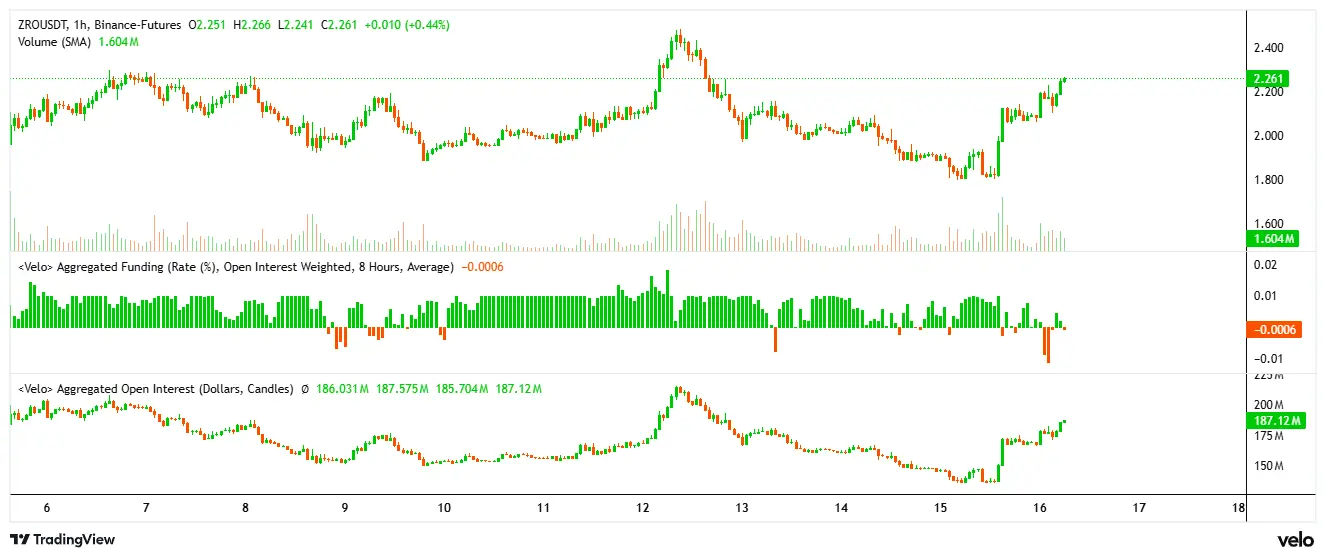Click the green 2.261 current price label

[1267, 78]
